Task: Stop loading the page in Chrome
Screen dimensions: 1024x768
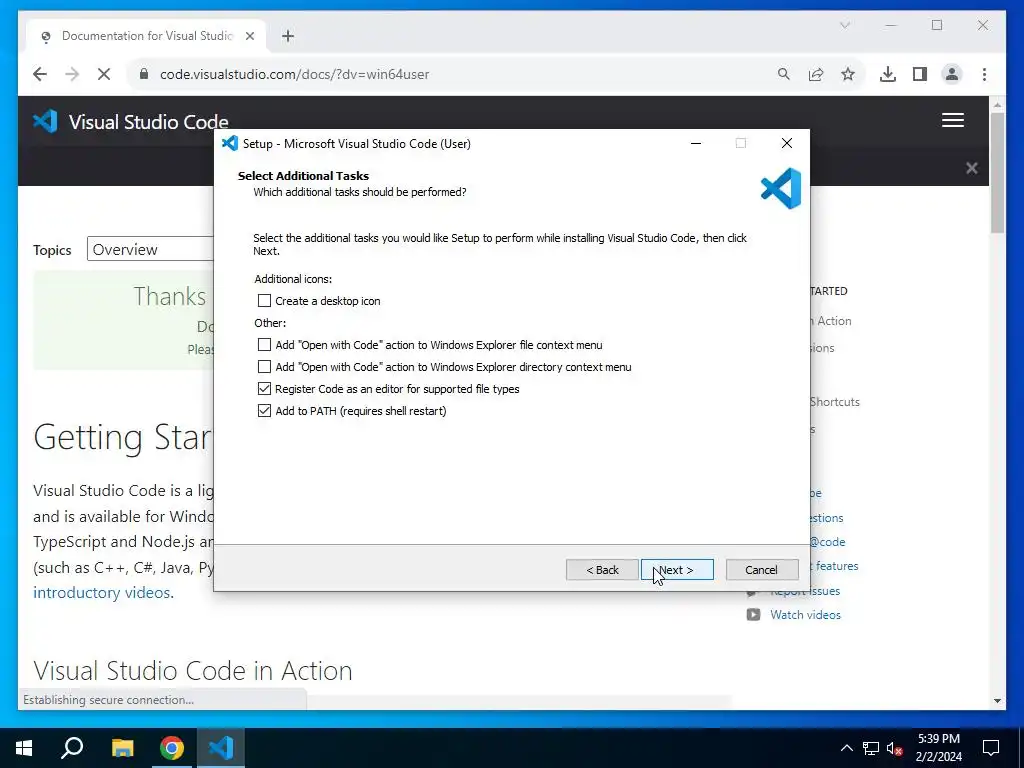Action: pyautogui.click(x=104, y=74)
